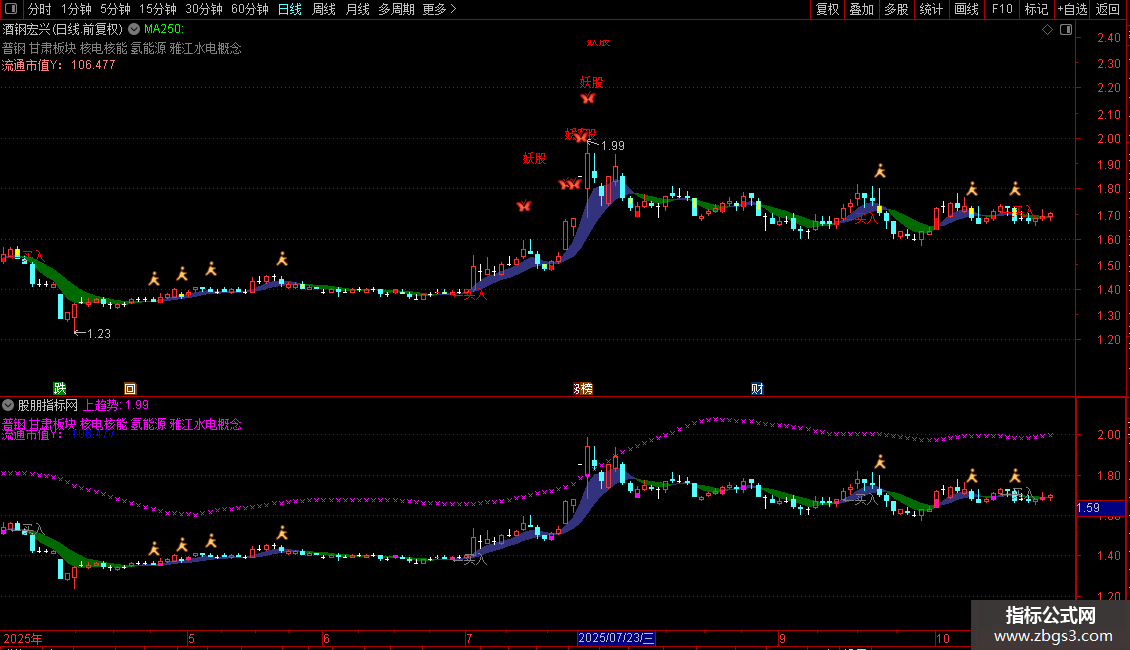Select the 60分钟 period tab
The image size is (1130, 650).
point(250,9)
